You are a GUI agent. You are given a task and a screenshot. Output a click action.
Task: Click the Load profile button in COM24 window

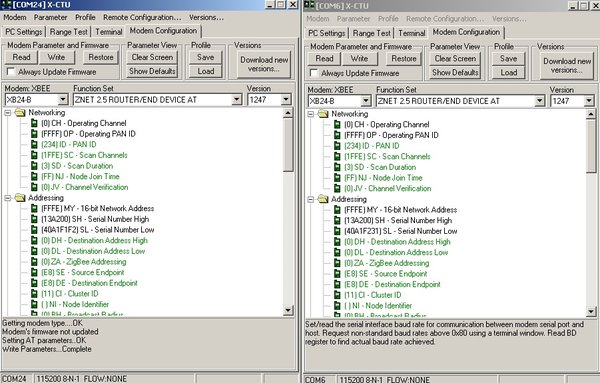coord(205,72)
